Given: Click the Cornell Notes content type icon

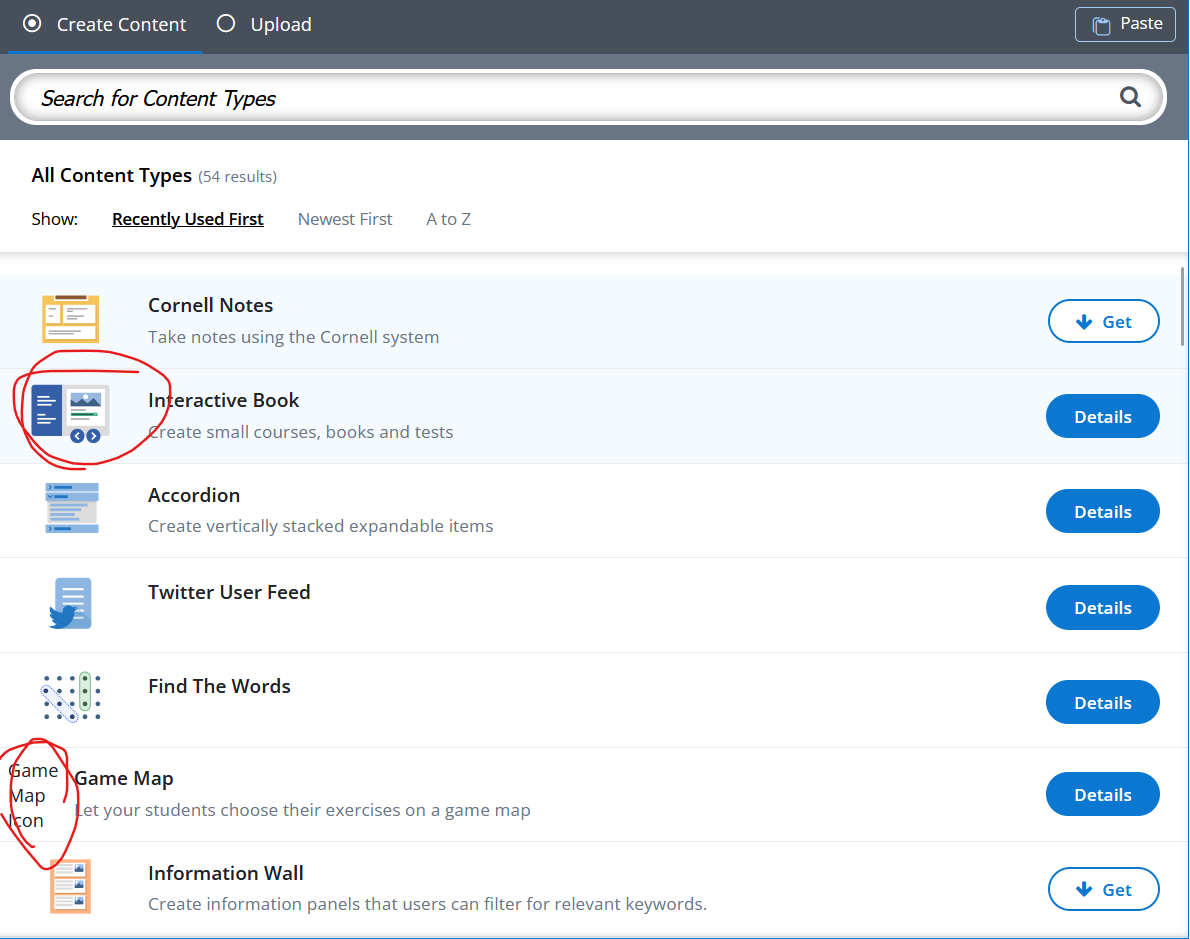Looking at the screenshot, I should tap(70, 319).
